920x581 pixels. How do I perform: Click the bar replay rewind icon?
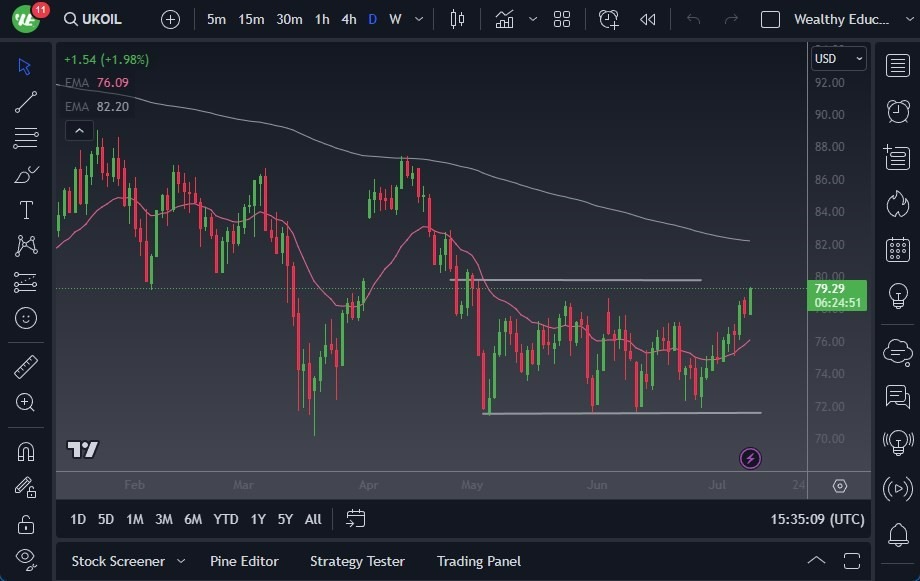(648, 19)
